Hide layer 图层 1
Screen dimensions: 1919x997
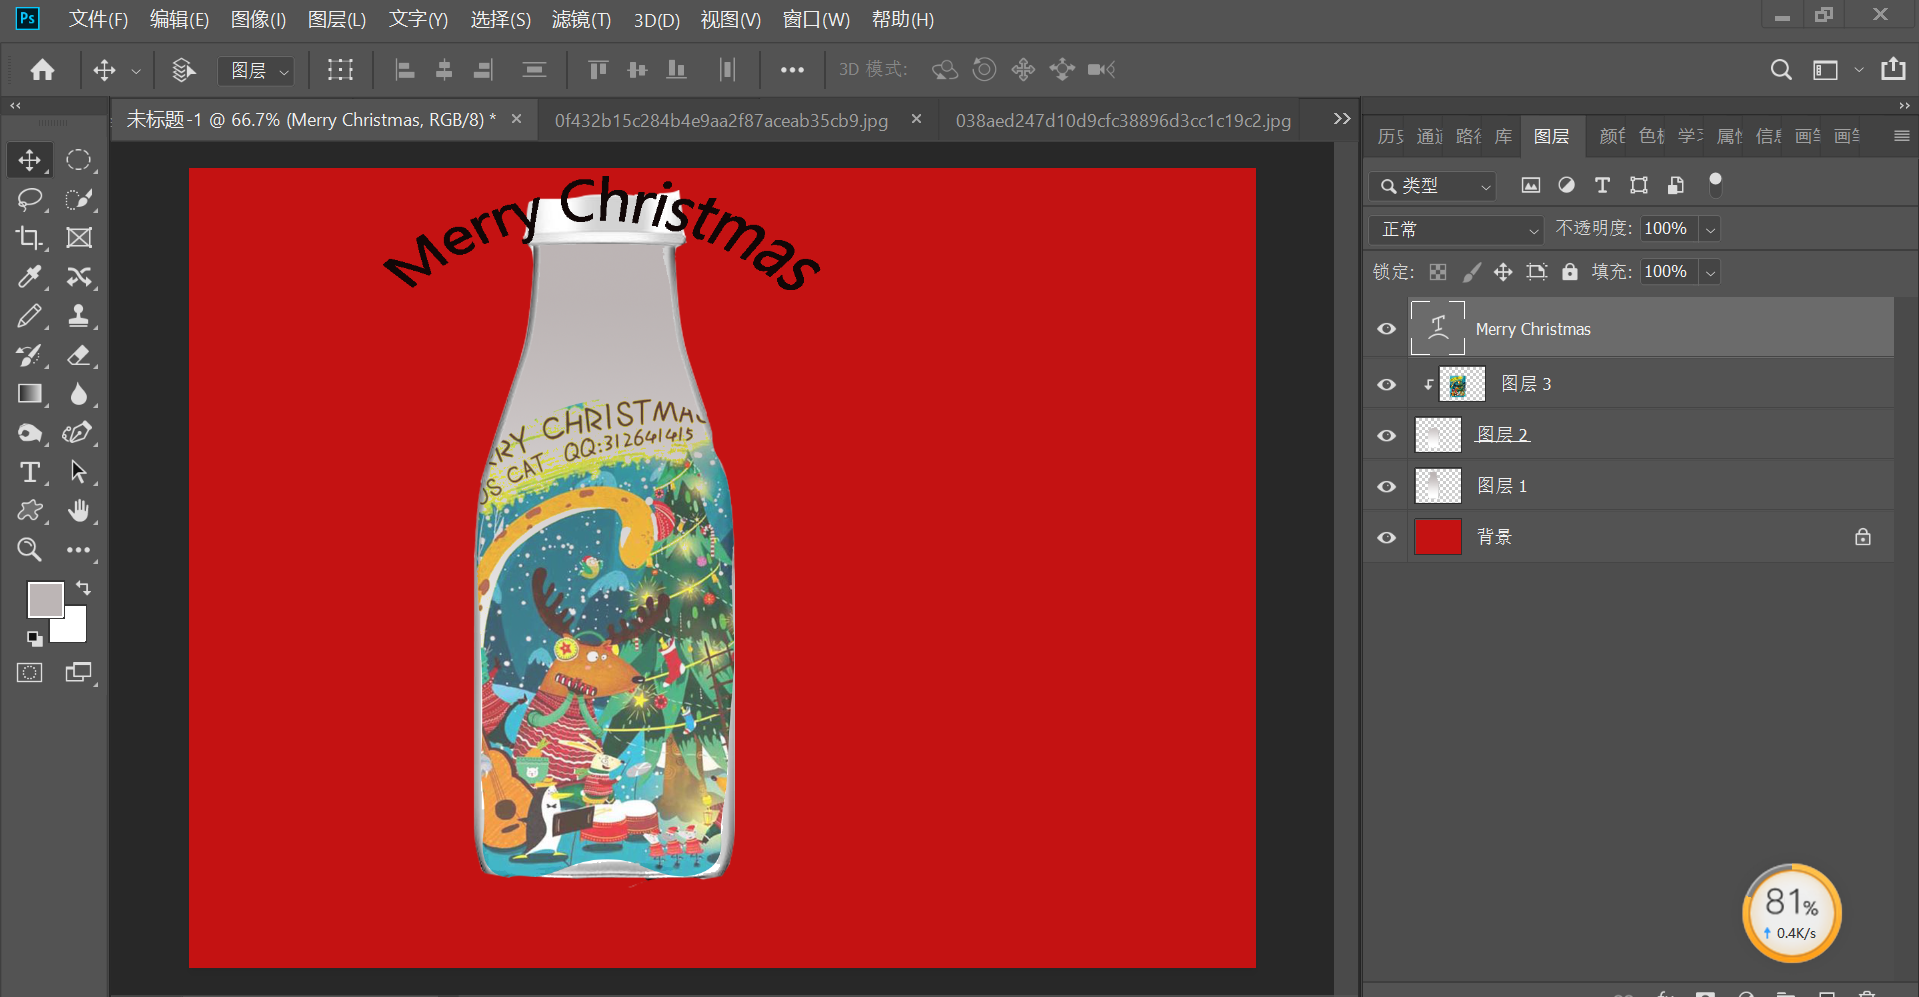(x=1386, y=487)
